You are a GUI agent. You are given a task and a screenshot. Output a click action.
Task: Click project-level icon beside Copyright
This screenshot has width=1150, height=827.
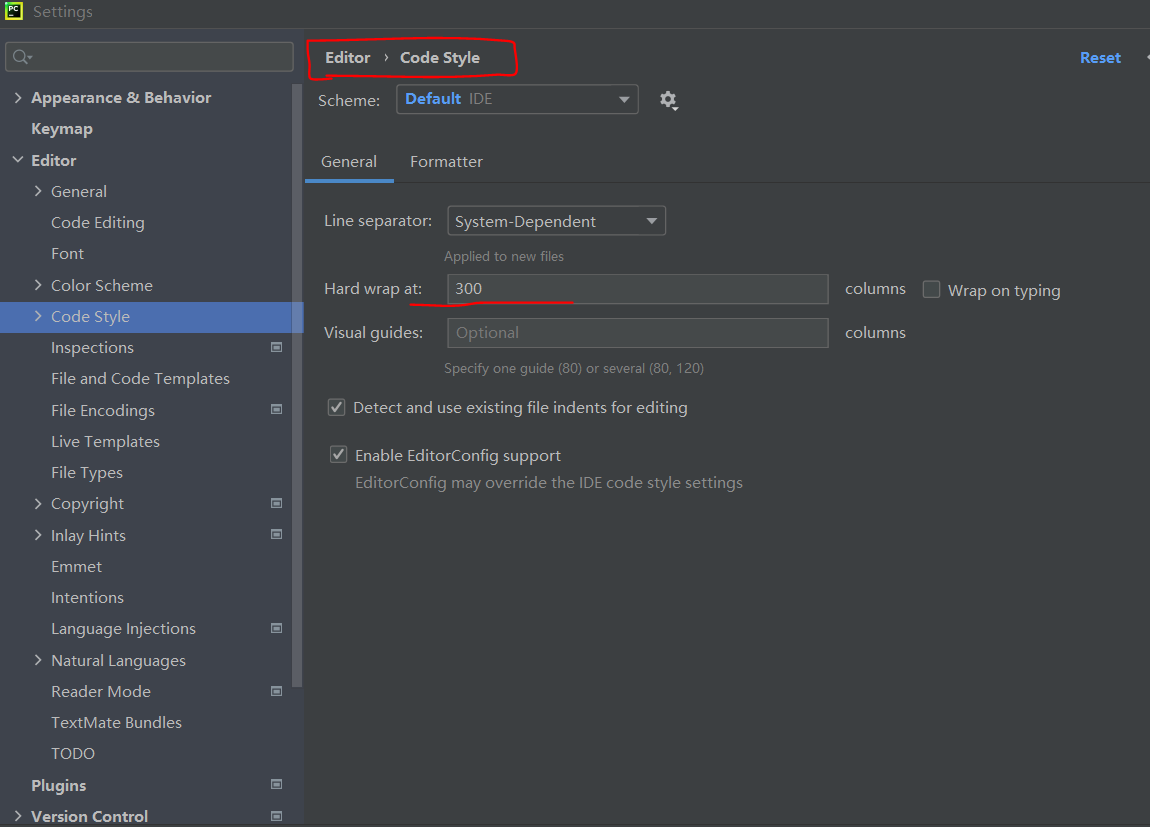[276, 503]
